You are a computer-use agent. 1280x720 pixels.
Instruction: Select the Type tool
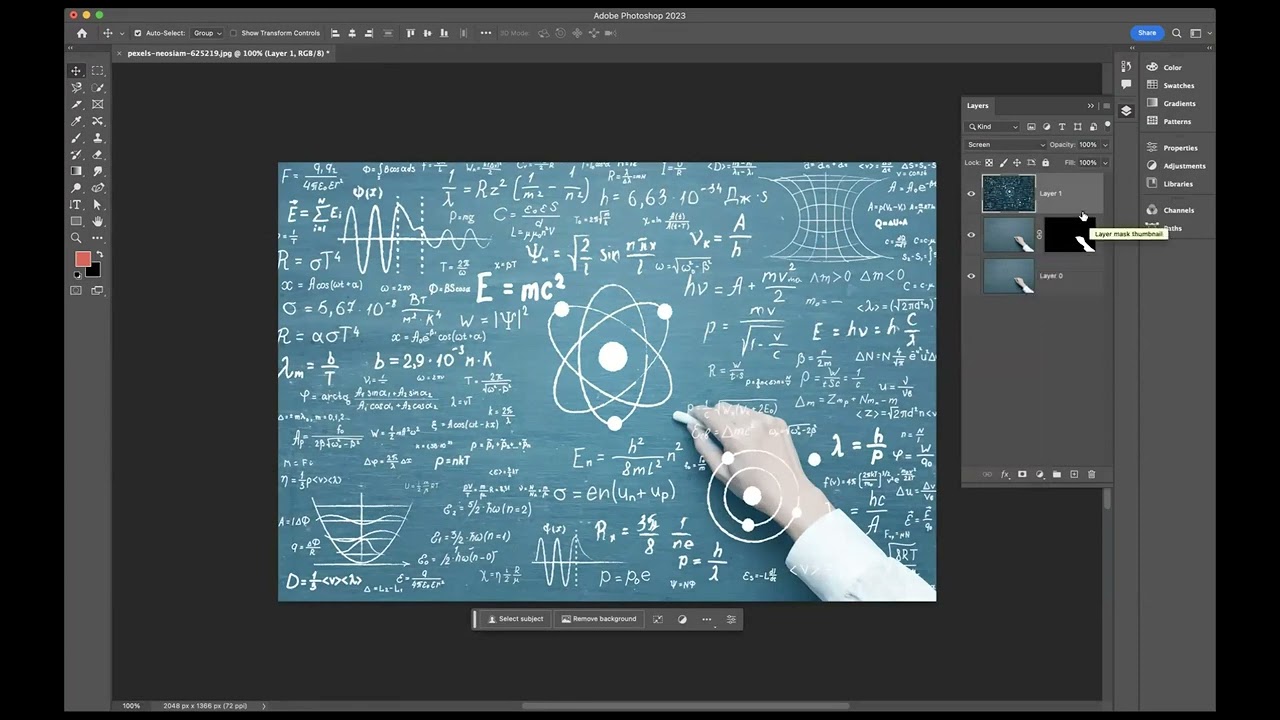[x=76, y=204]
